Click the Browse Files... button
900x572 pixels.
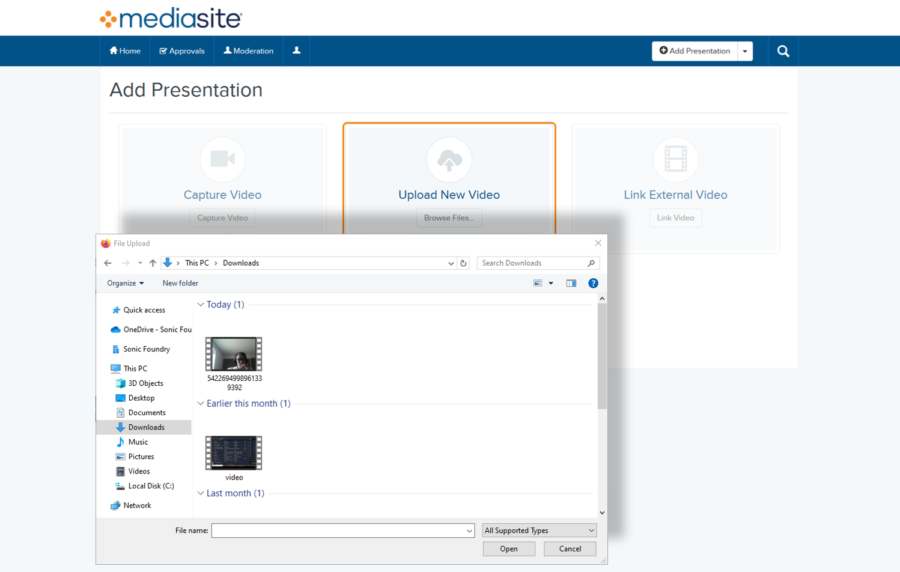point(449,218)
